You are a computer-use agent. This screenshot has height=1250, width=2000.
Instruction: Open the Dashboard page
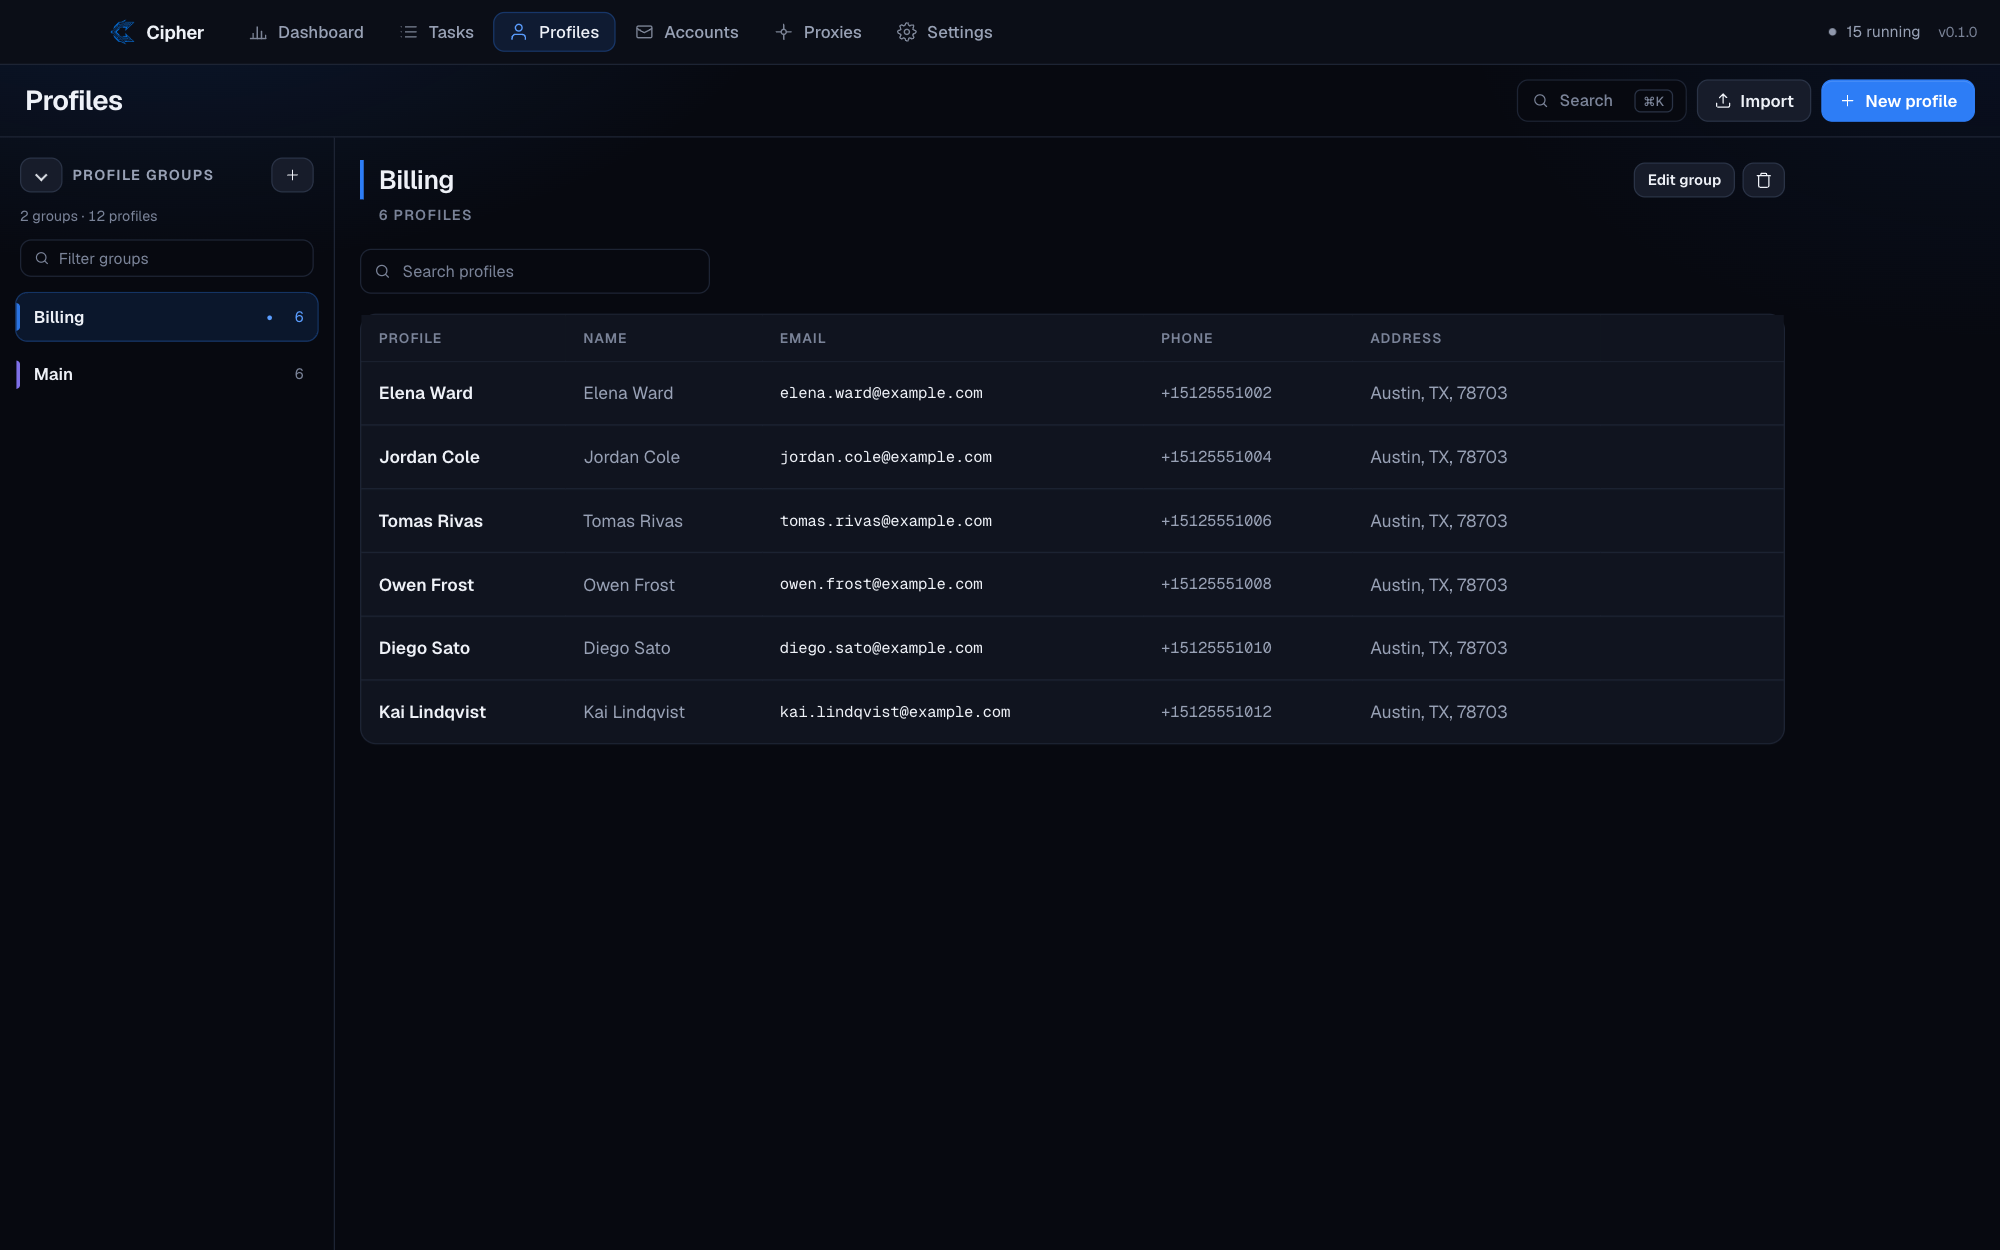tap(306, 32)
